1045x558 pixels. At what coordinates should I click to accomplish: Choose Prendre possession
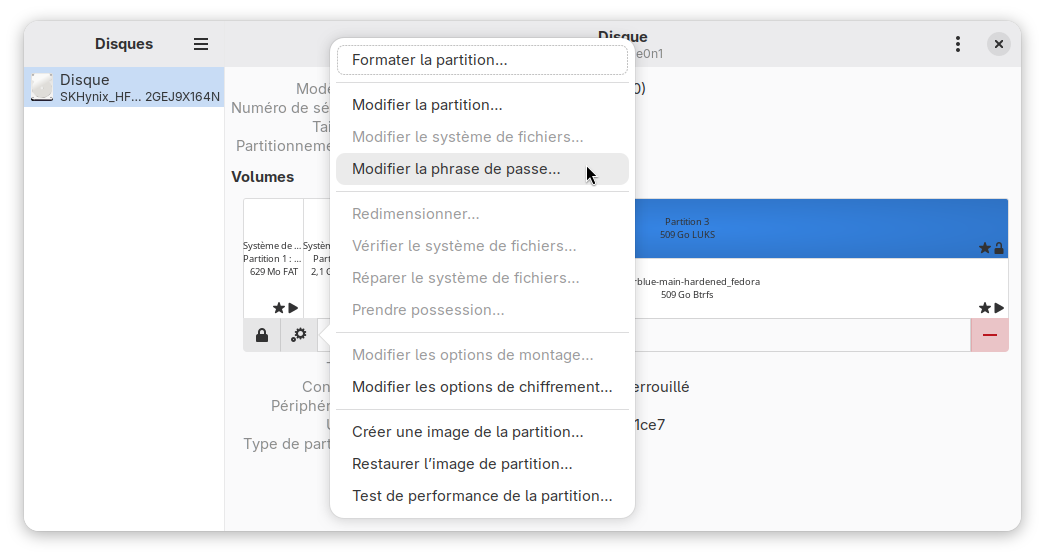[483, 310]
